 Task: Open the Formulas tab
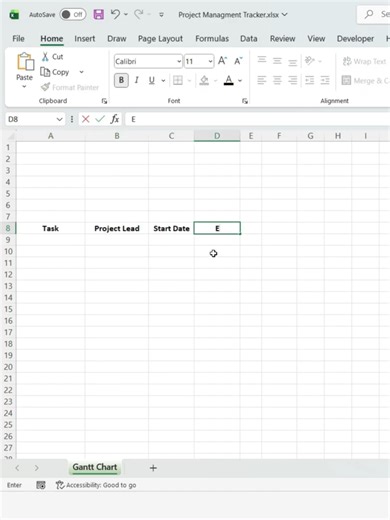(212, 39)
